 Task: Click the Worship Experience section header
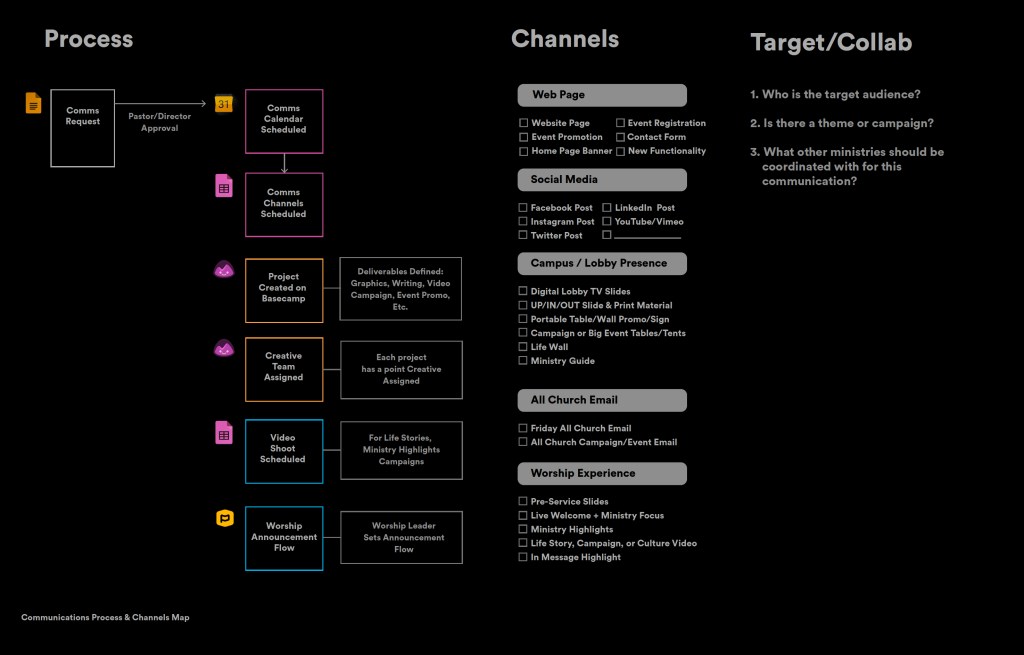[x=602, y=473]
